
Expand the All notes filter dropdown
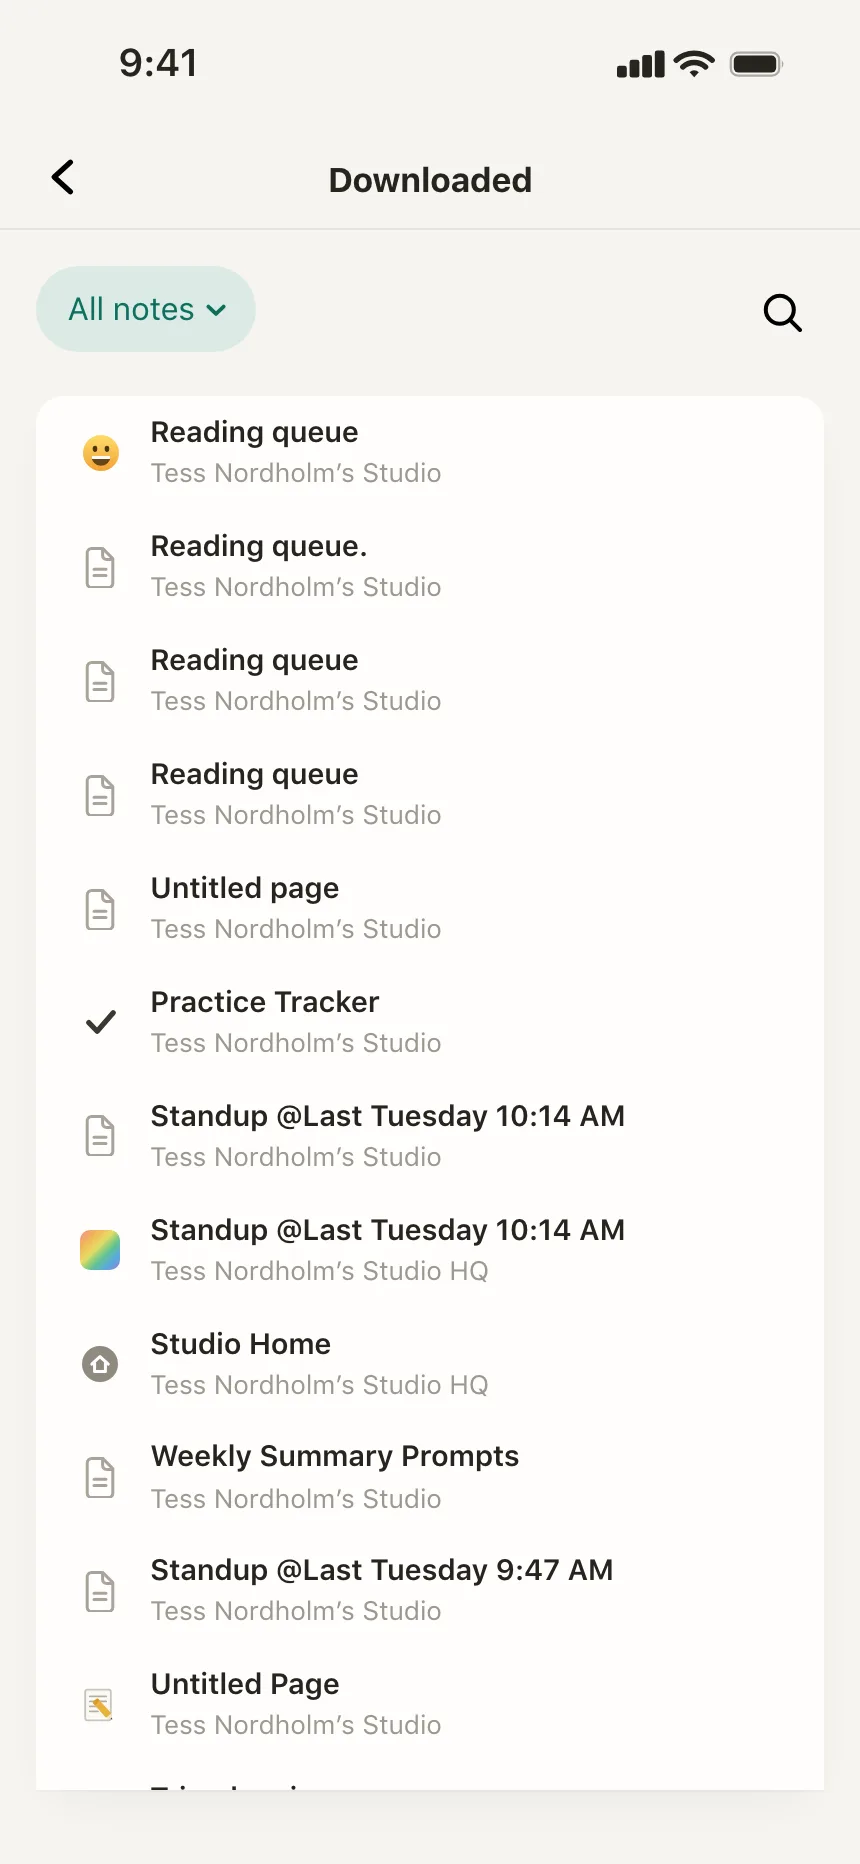click(146, 309)
